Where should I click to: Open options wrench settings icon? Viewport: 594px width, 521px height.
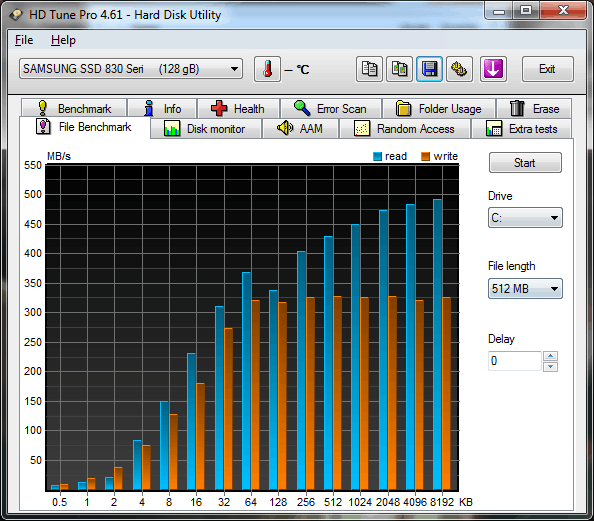coord(459,69)
